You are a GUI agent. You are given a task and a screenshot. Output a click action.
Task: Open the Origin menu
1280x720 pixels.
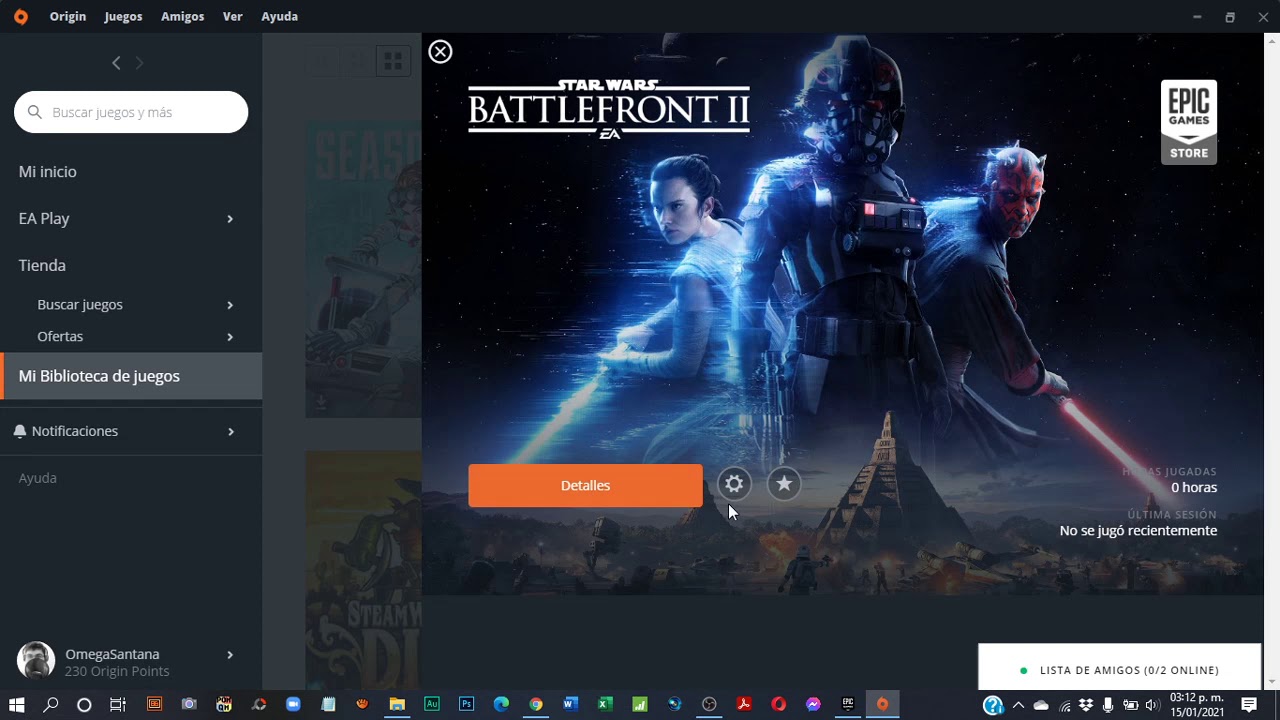tap(68, 16)
